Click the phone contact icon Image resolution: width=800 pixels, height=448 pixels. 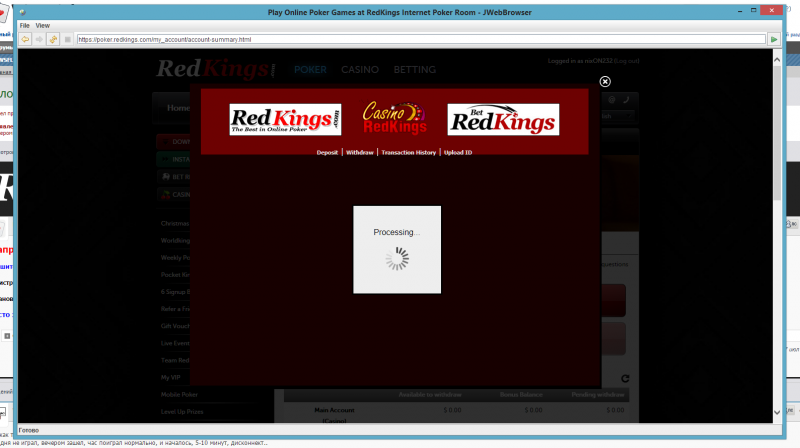(626, 100)
